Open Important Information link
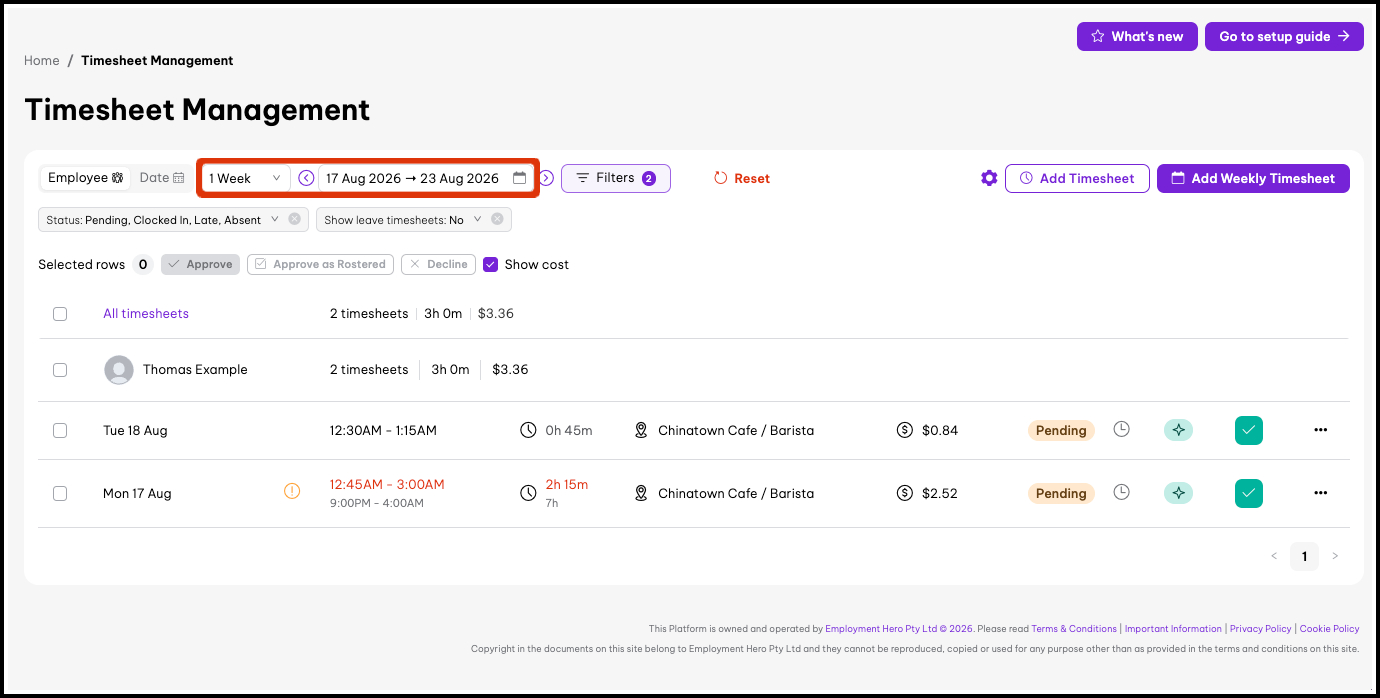1380x698 pixels. click(x=1173, y=629)
